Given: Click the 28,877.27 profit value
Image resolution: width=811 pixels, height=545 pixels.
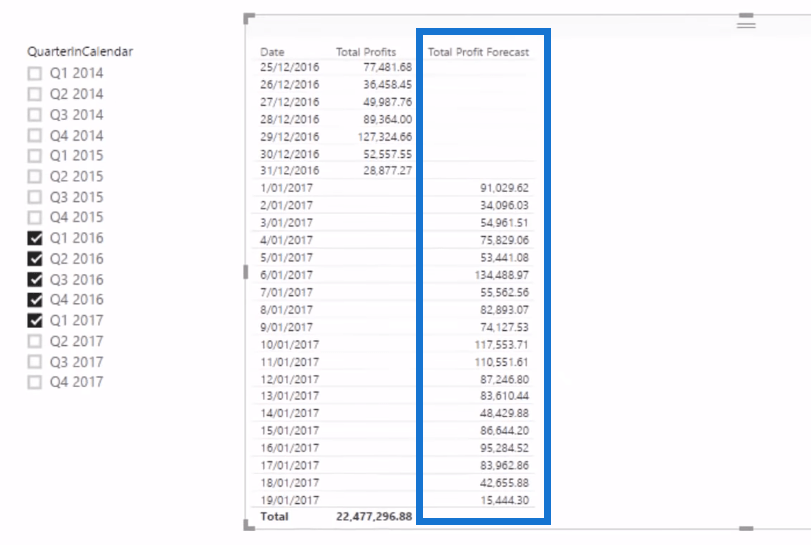Looking at the screenshot, I should pyautogui.click(x=387, y=171).
